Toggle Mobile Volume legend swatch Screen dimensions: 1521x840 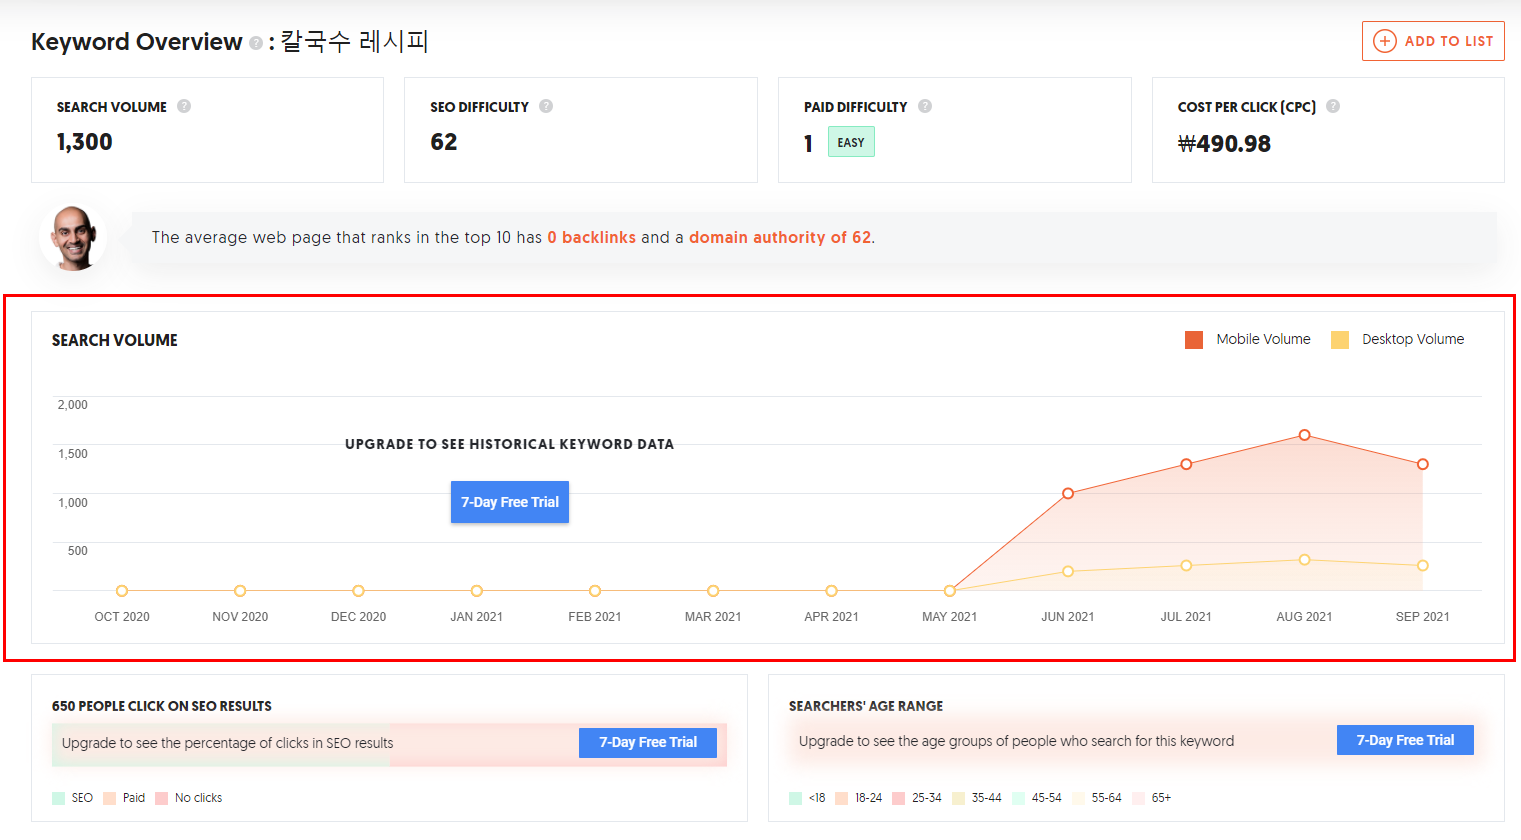[1194, 340]
